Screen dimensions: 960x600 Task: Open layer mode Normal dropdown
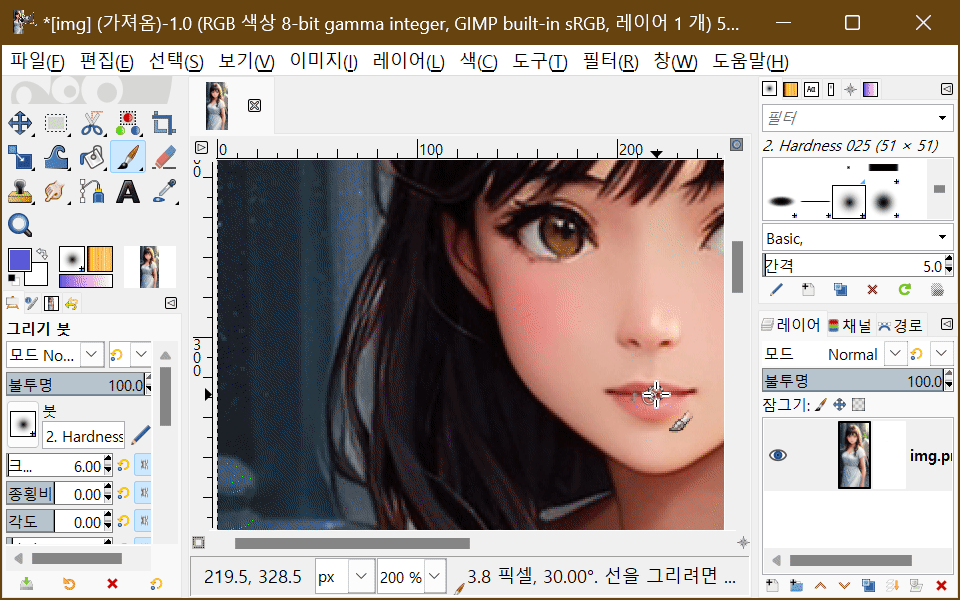click(895, 353)
